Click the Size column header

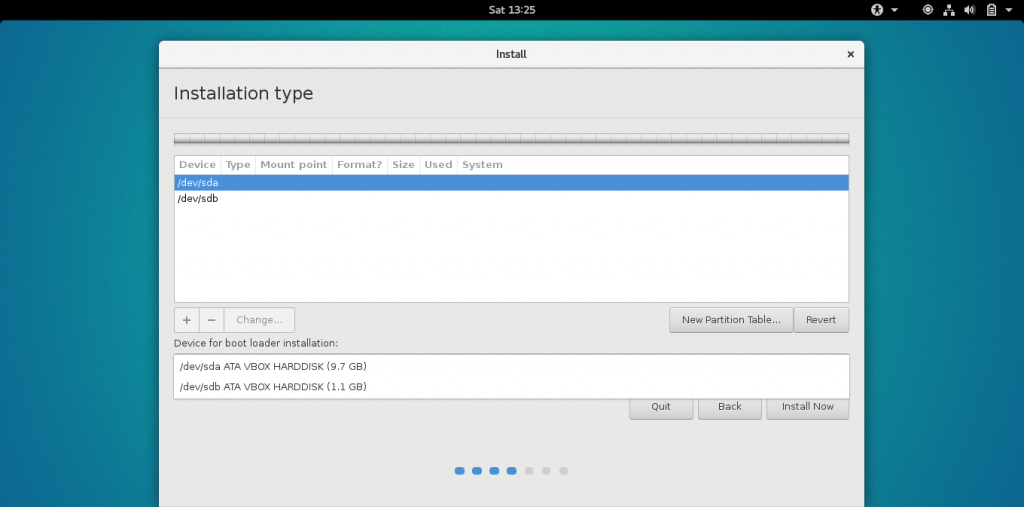coord(404,165)
